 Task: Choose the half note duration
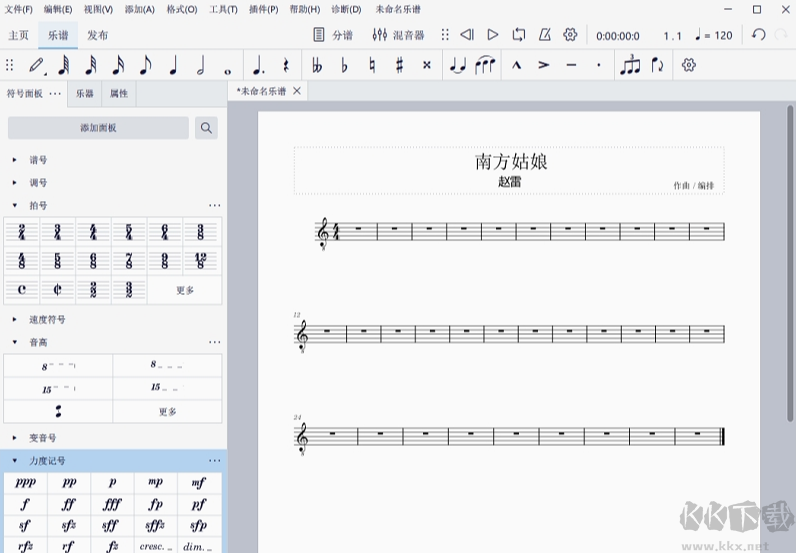[x=200, y=65]
